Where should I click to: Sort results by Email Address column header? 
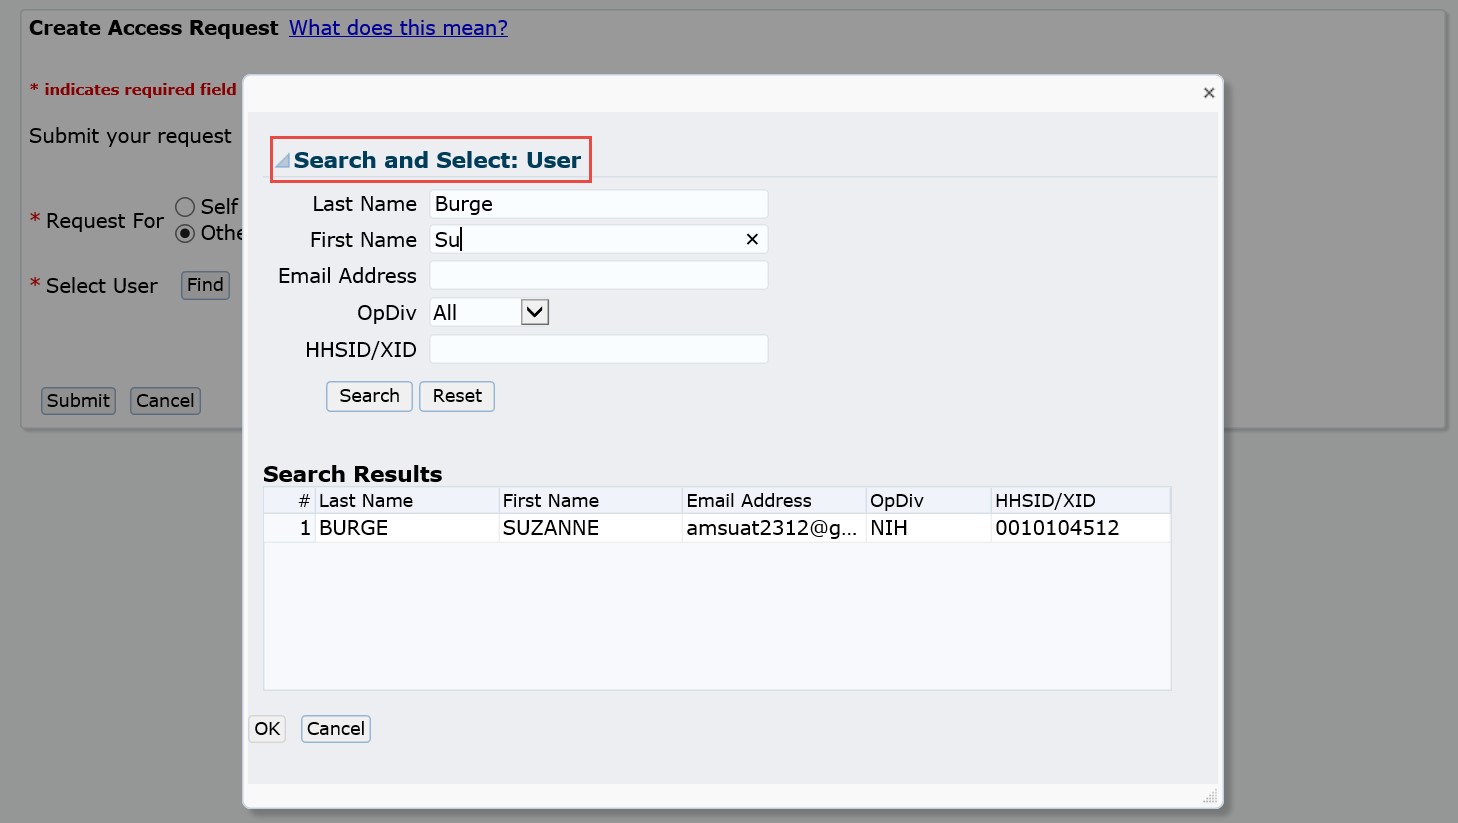pos(749,501)
